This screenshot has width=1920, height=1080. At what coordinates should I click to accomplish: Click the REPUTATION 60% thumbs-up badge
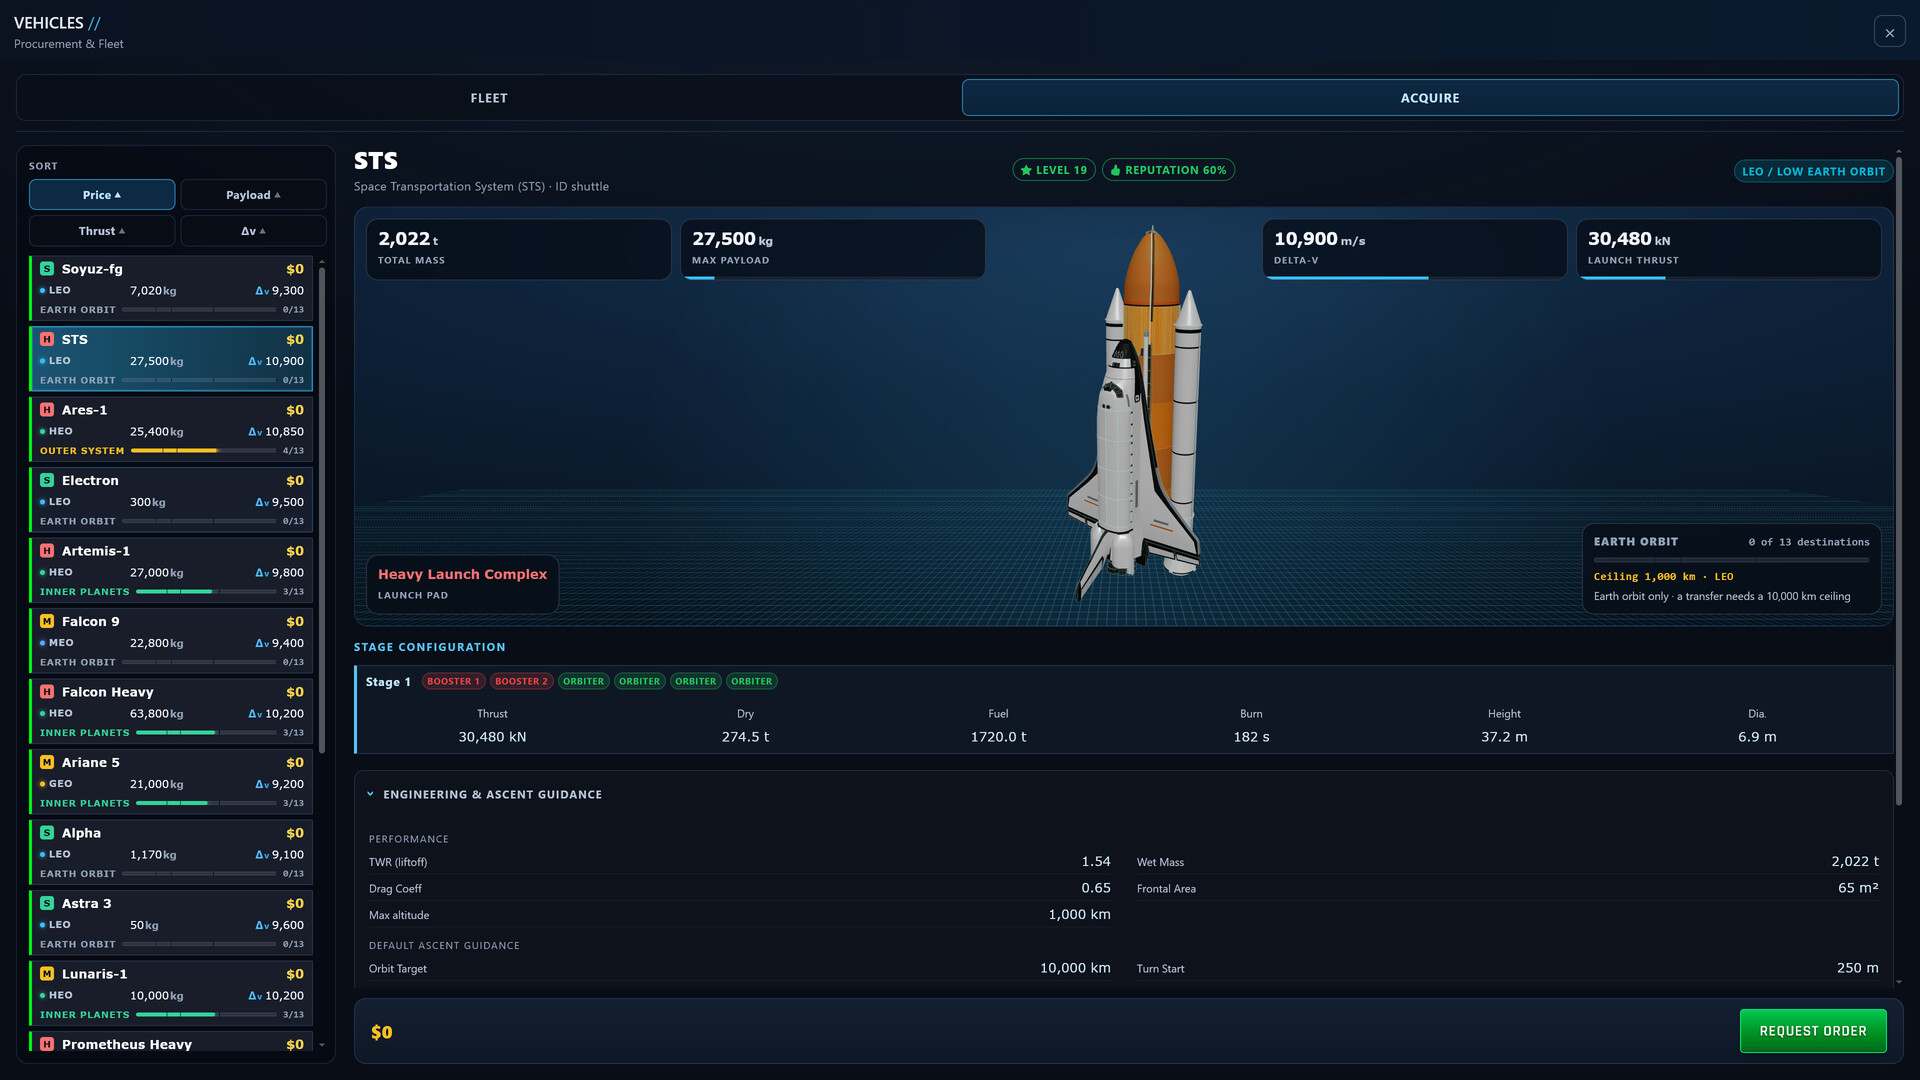(x=1168, y=170)
